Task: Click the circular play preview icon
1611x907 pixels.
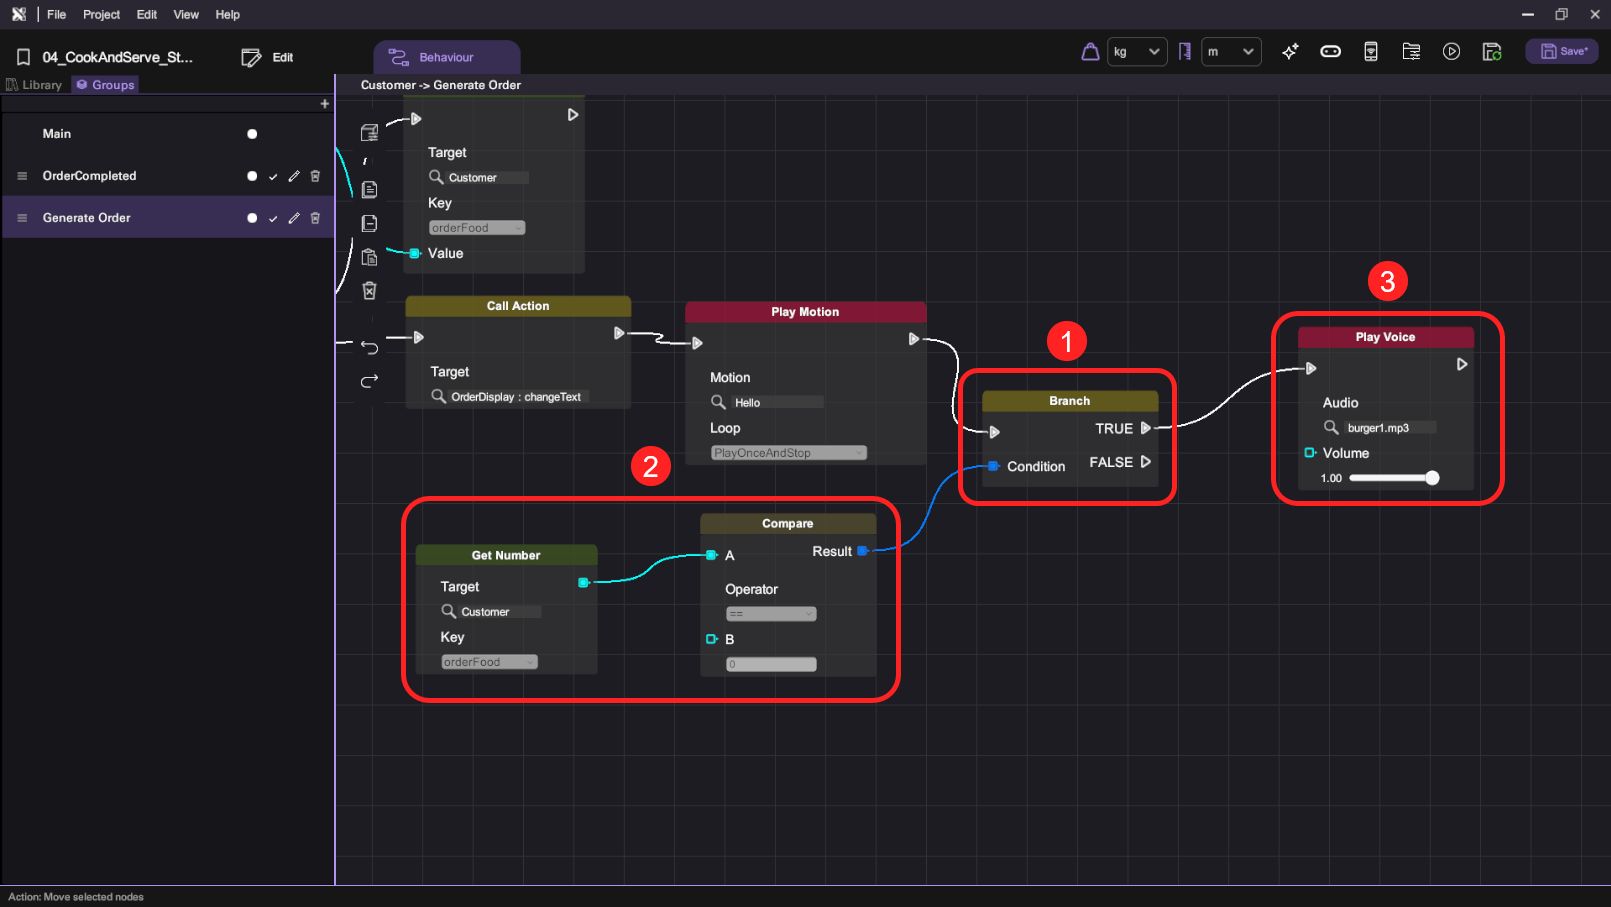Action: pos(1451,52)
